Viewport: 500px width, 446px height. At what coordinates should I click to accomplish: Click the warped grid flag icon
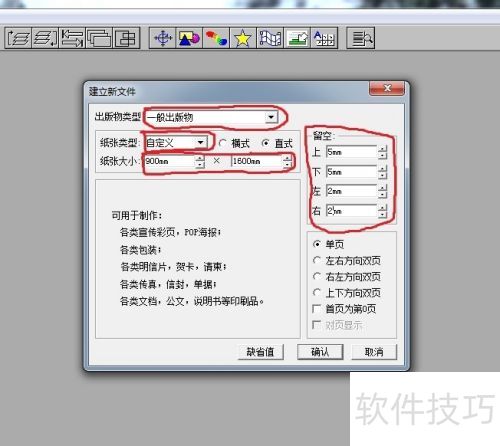tap(270, 38)
